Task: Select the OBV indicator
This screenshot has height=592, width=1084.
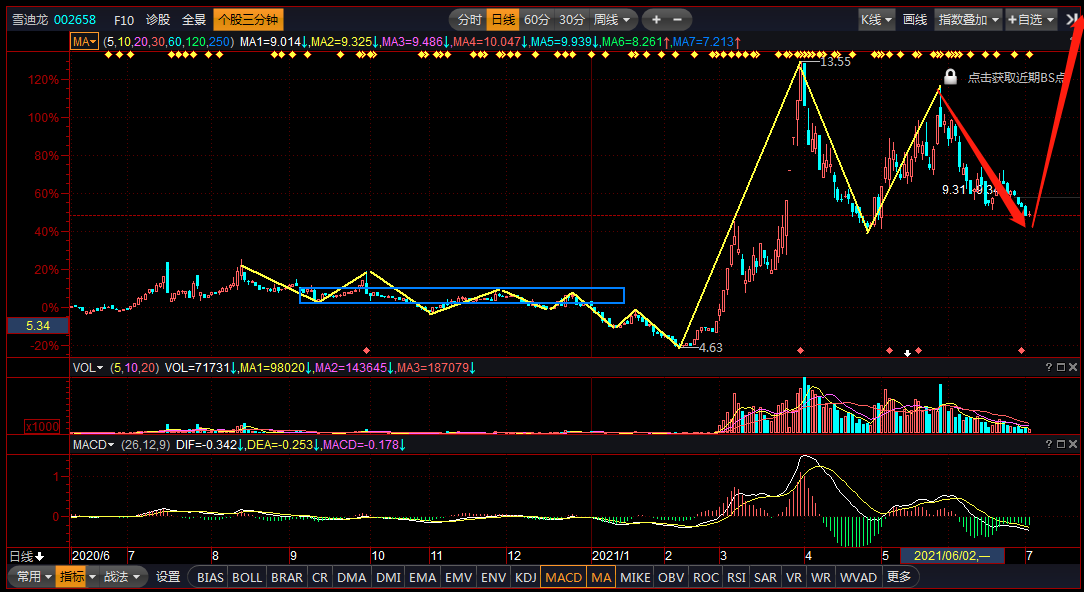Action: coord(671,577)
